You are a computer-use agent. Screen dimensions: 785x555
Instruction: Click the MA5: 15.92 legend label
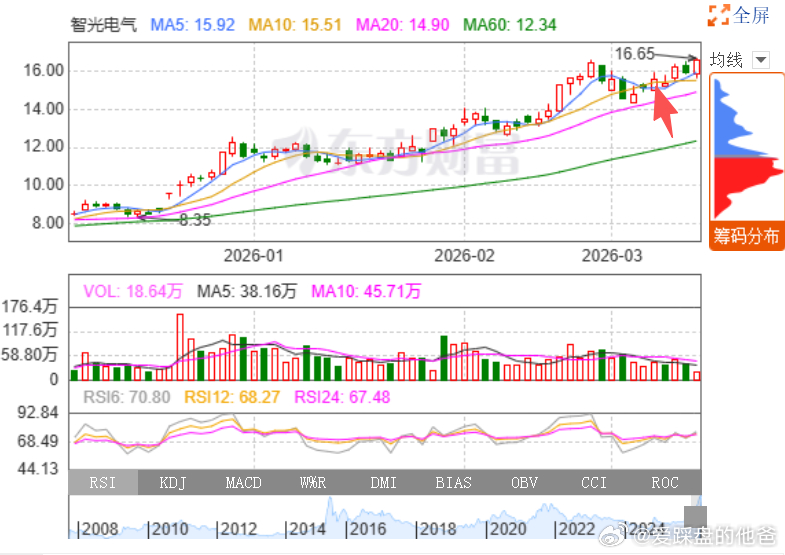tap(193, 25)
